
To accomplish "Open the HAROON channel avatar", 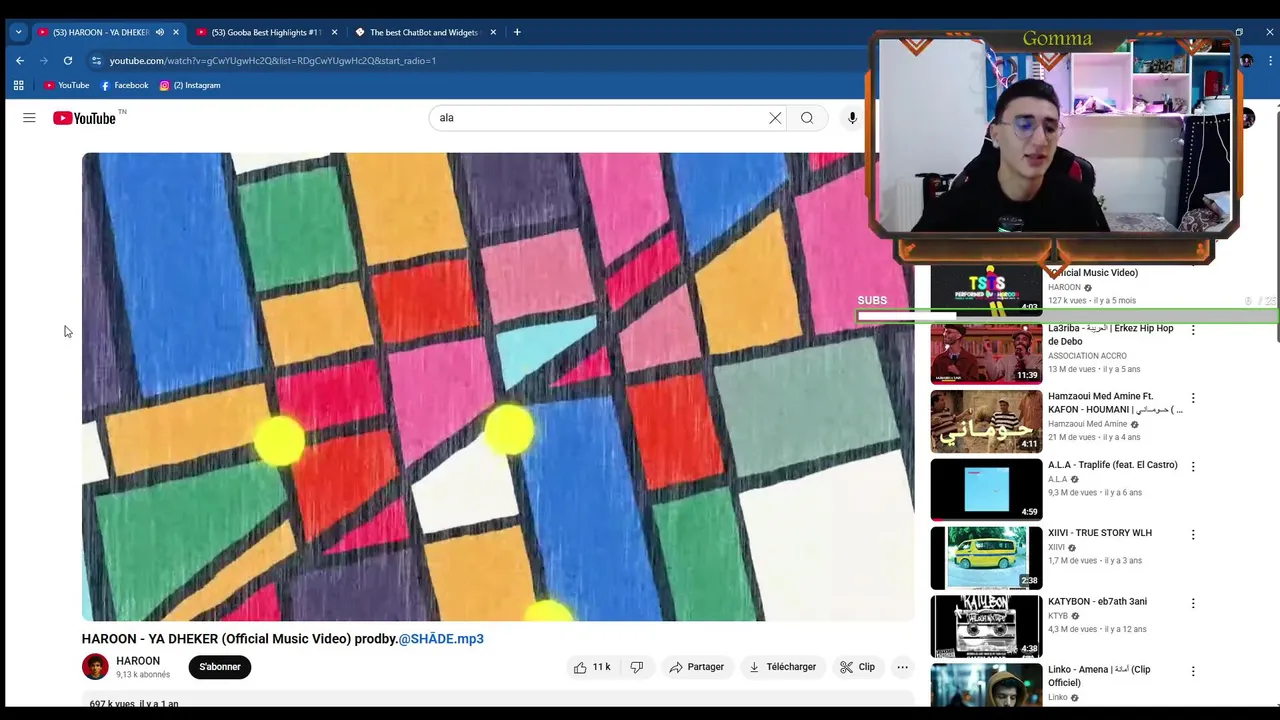I will [95, 667].
